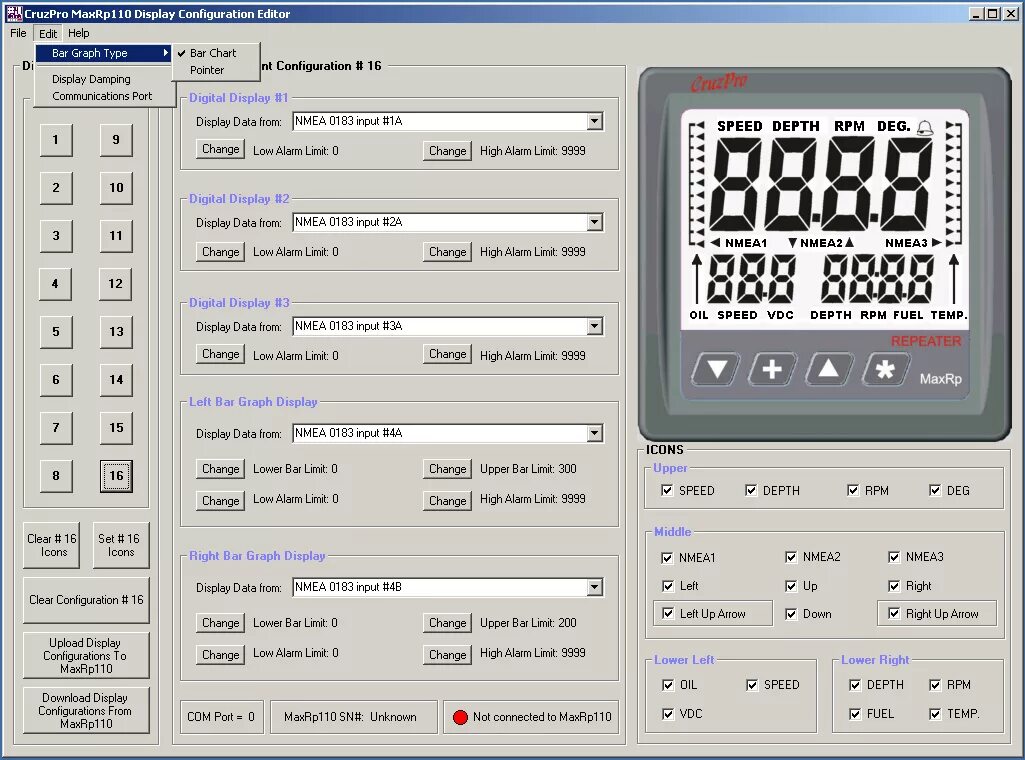Toggle the middle Right checkbox
The image size is (1025, 760).
pyautogui.click(x=894, y=586)
